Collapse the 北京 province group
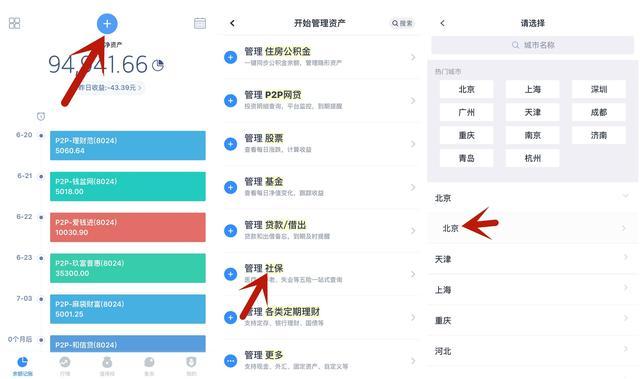 pyautogui.click(x=533, y=198)
